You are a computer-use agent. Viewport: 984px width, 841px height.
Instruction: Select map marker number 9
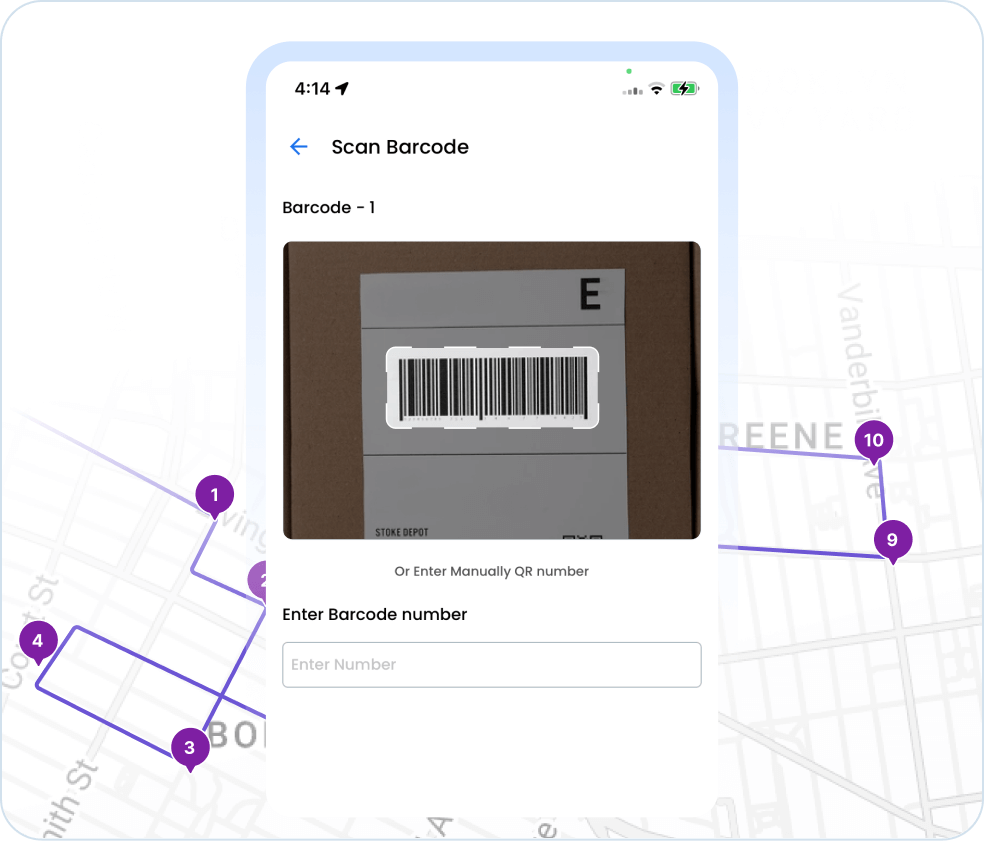coord(892,540)
